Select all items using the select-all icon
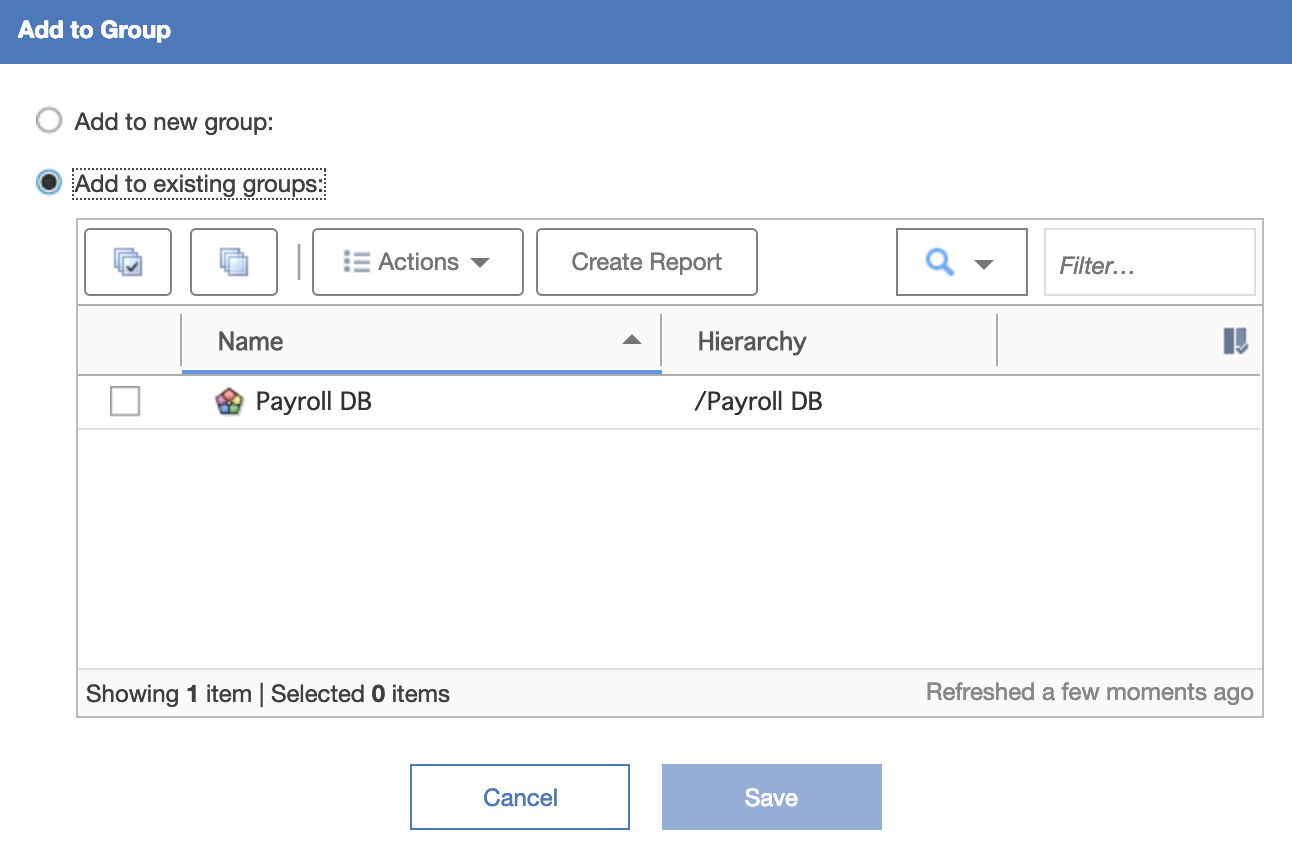The image size is (1292, 848). coord(127,262)
